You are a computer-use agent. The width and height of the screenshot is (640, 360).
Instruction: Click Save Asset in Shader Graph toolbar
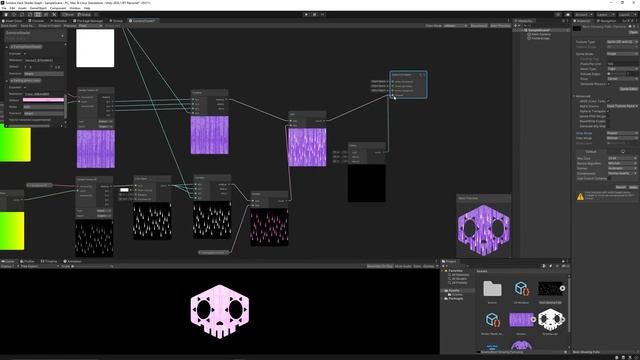pos(9,25)
